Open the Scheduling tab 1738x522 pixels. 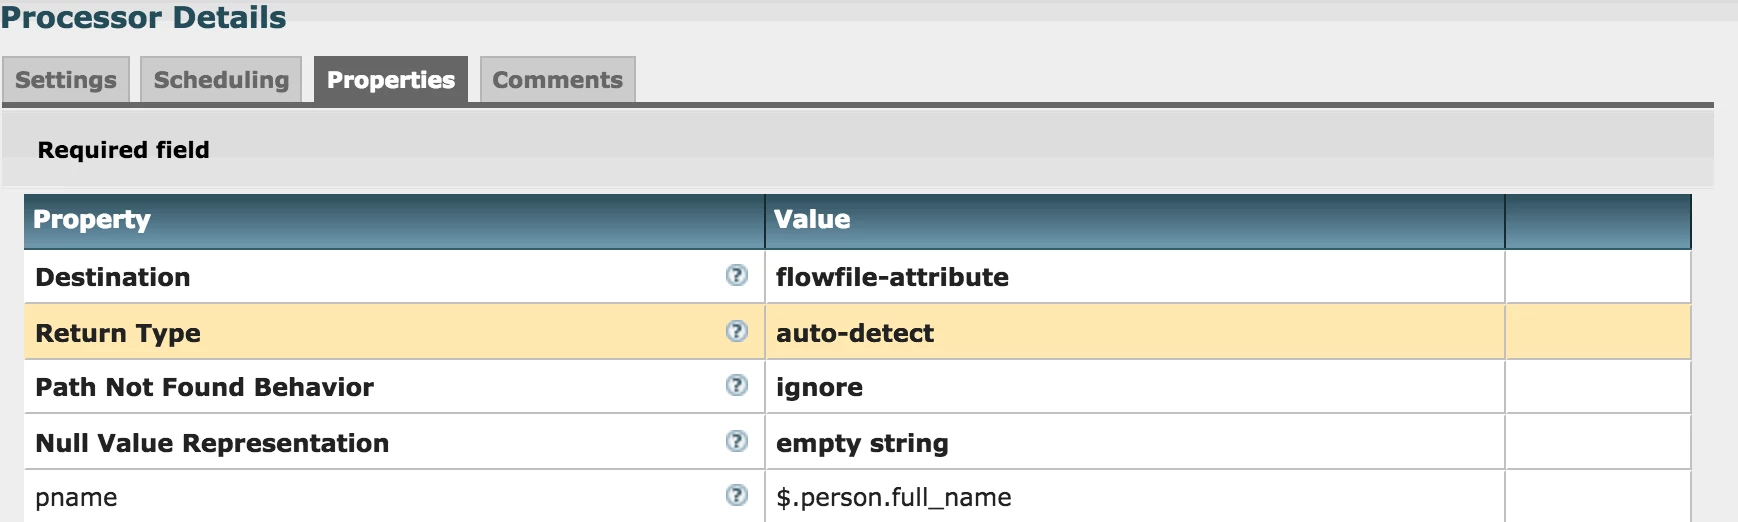point(221,80)
